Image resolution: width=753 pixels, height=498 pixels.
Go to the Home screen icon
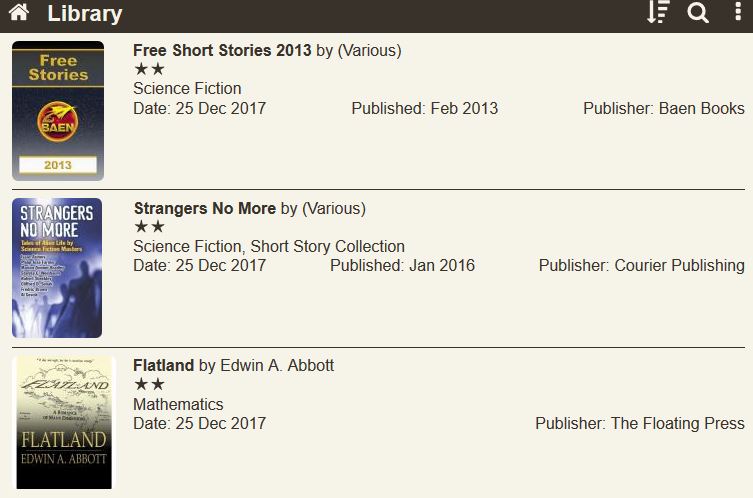(19, 14)
